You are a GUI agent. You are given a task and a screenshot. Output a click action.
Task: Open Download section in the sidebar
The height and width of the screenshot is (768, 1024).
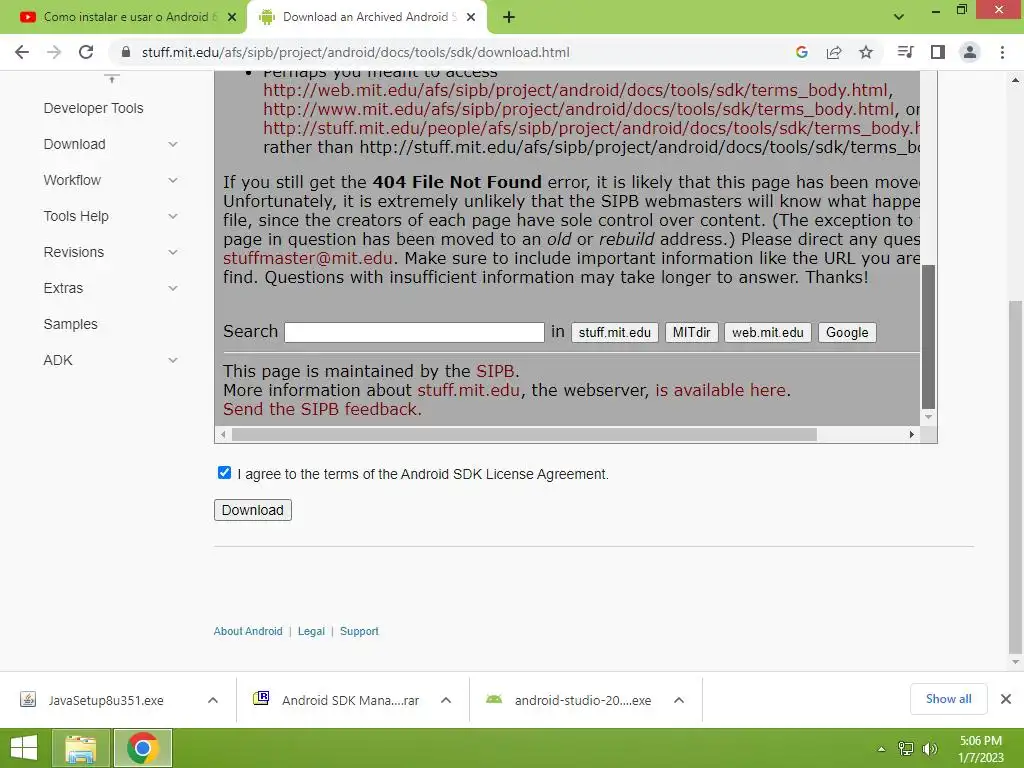tap(74, 144)
